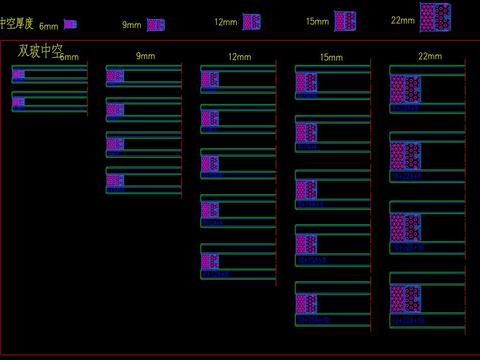Image resolution: width=480 pixels, height=360 pixels.
Task: Select the first spacer block under the 22mm column
Action: (405, 89)
